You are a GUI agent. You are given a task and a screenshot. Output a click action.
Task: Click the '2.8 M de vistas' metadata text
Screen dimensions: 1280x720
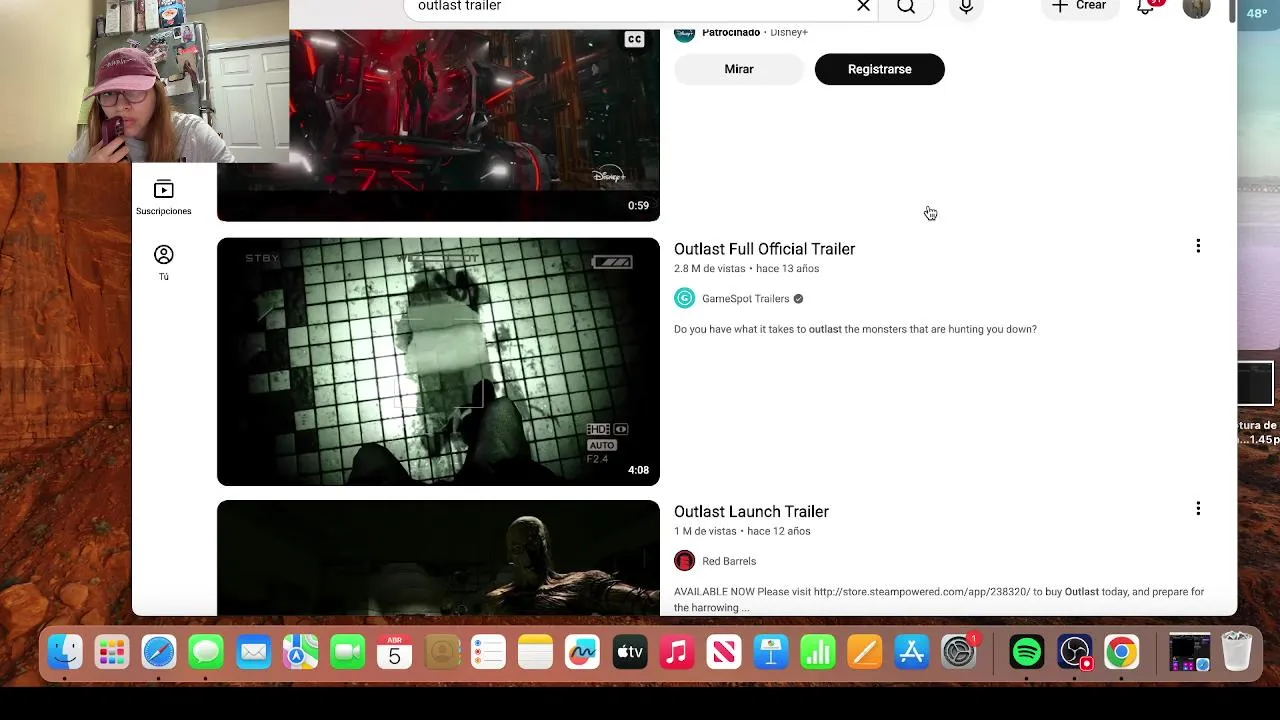pyautogui.click(x=709, y=269)
